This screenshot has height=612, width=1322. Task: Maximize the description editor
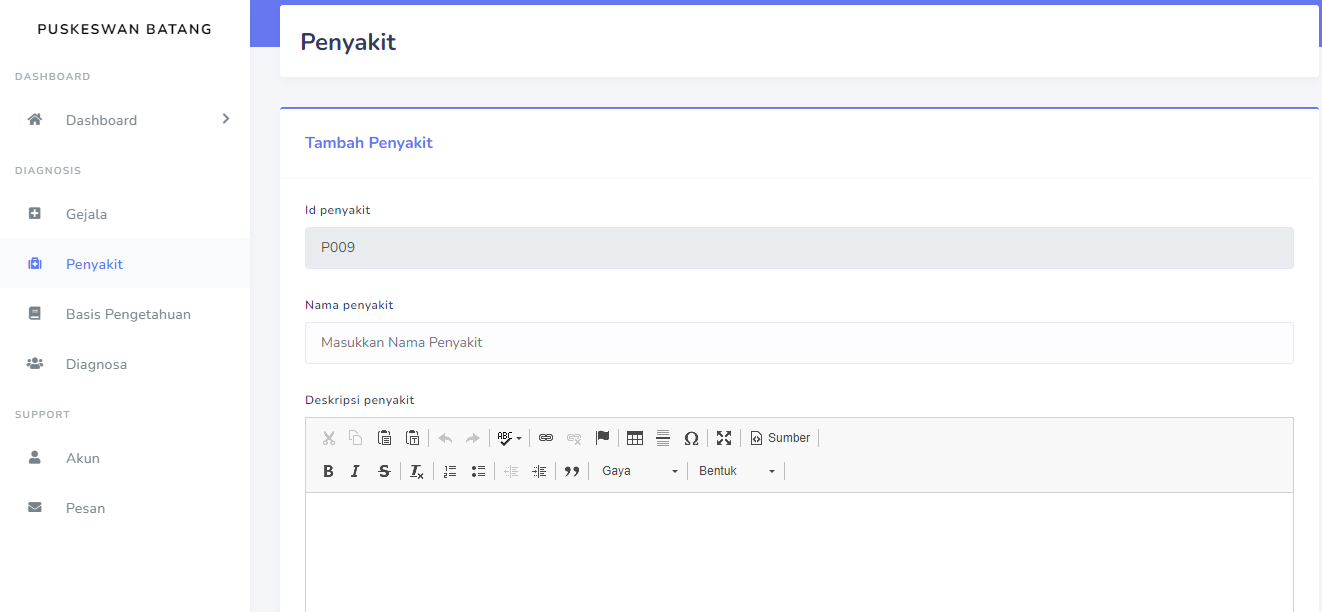724,437
